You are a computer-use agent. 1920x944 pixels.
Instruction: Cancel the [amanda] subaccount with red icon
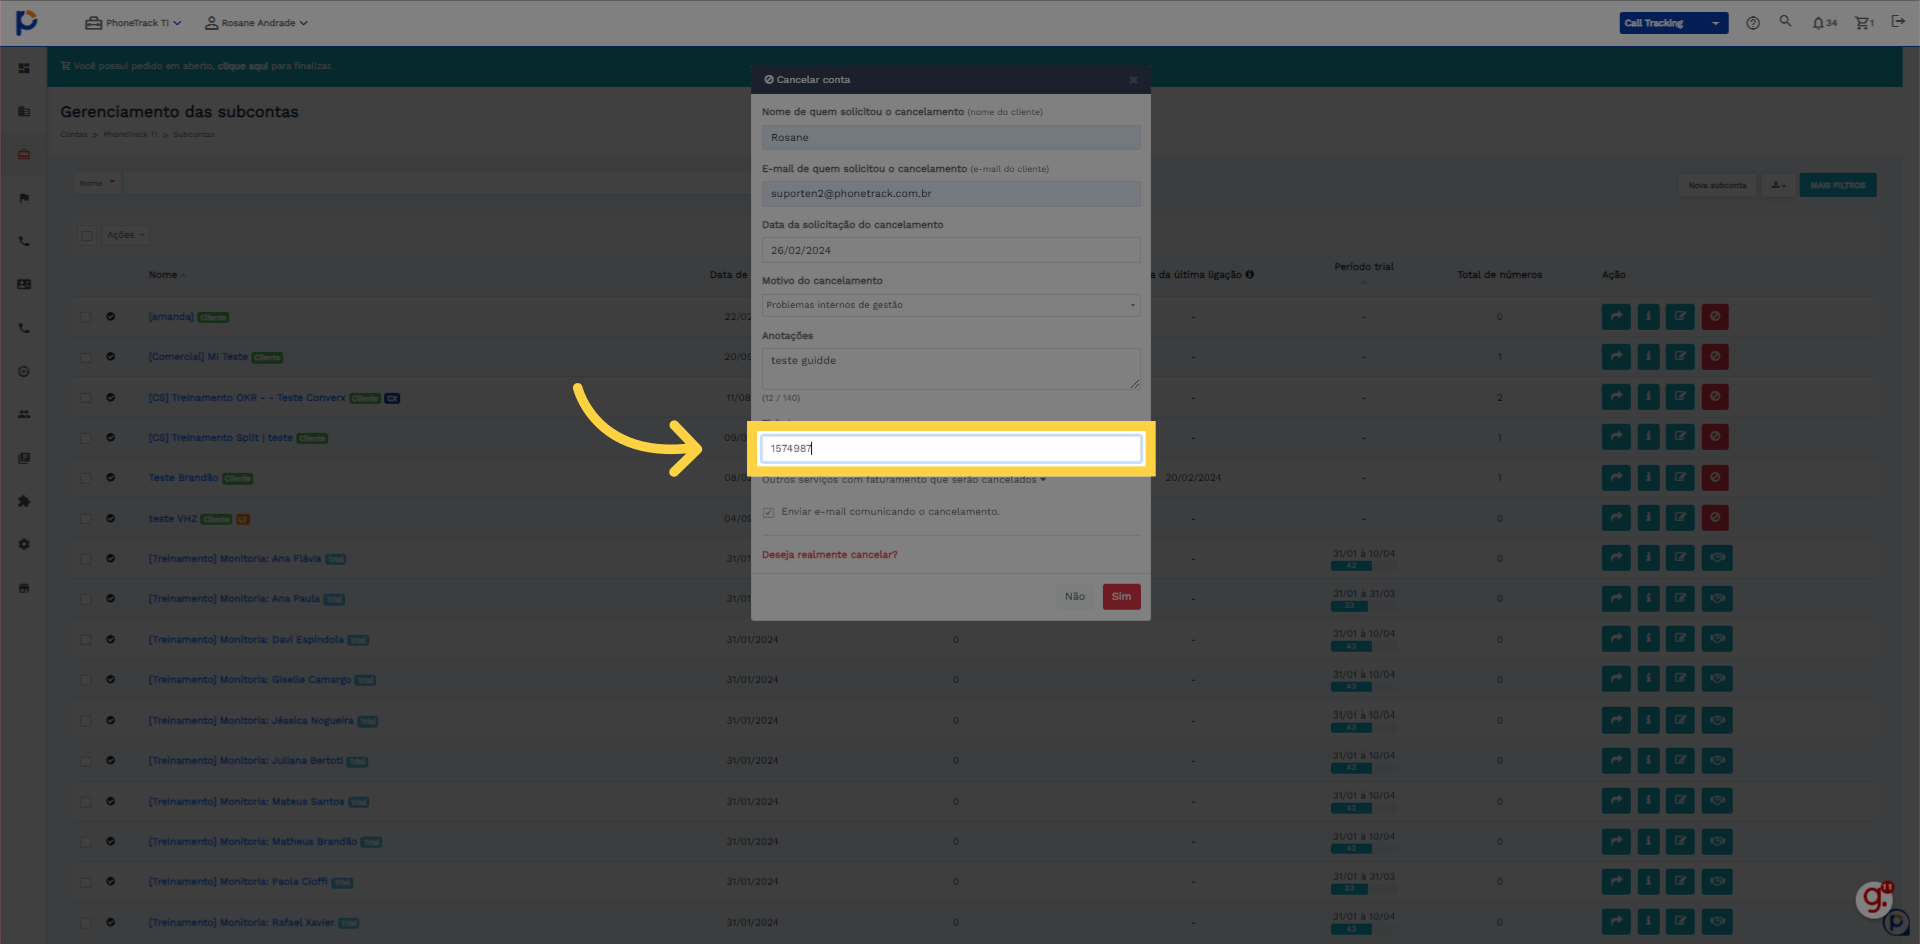click(1715, 317)
